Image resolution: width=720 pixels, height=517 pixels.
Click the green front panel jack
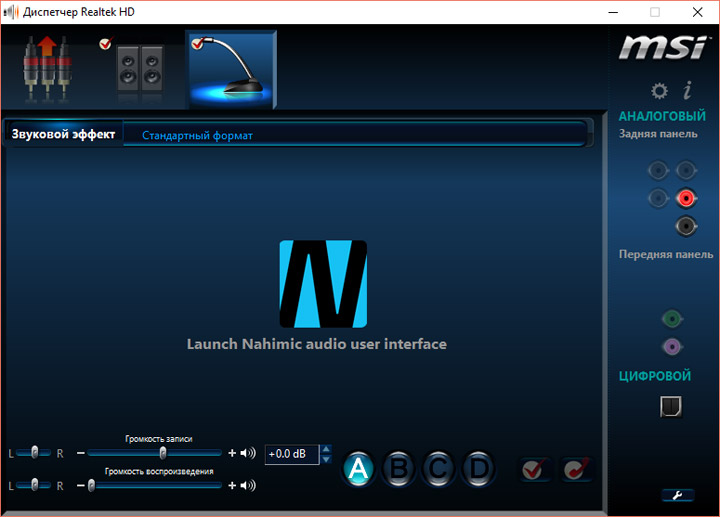(x=672, y=319)
